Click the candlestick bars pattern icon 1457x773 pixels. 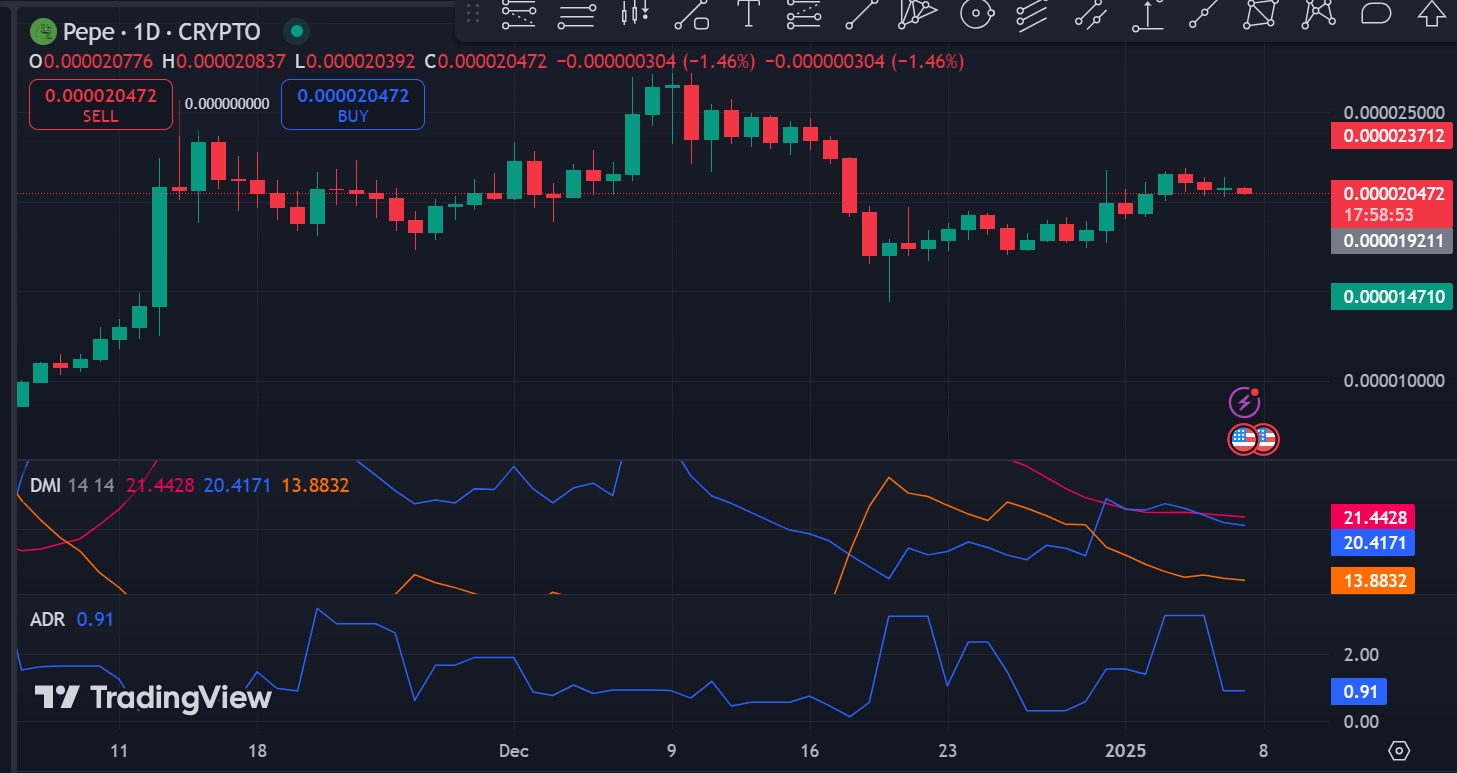635,14
